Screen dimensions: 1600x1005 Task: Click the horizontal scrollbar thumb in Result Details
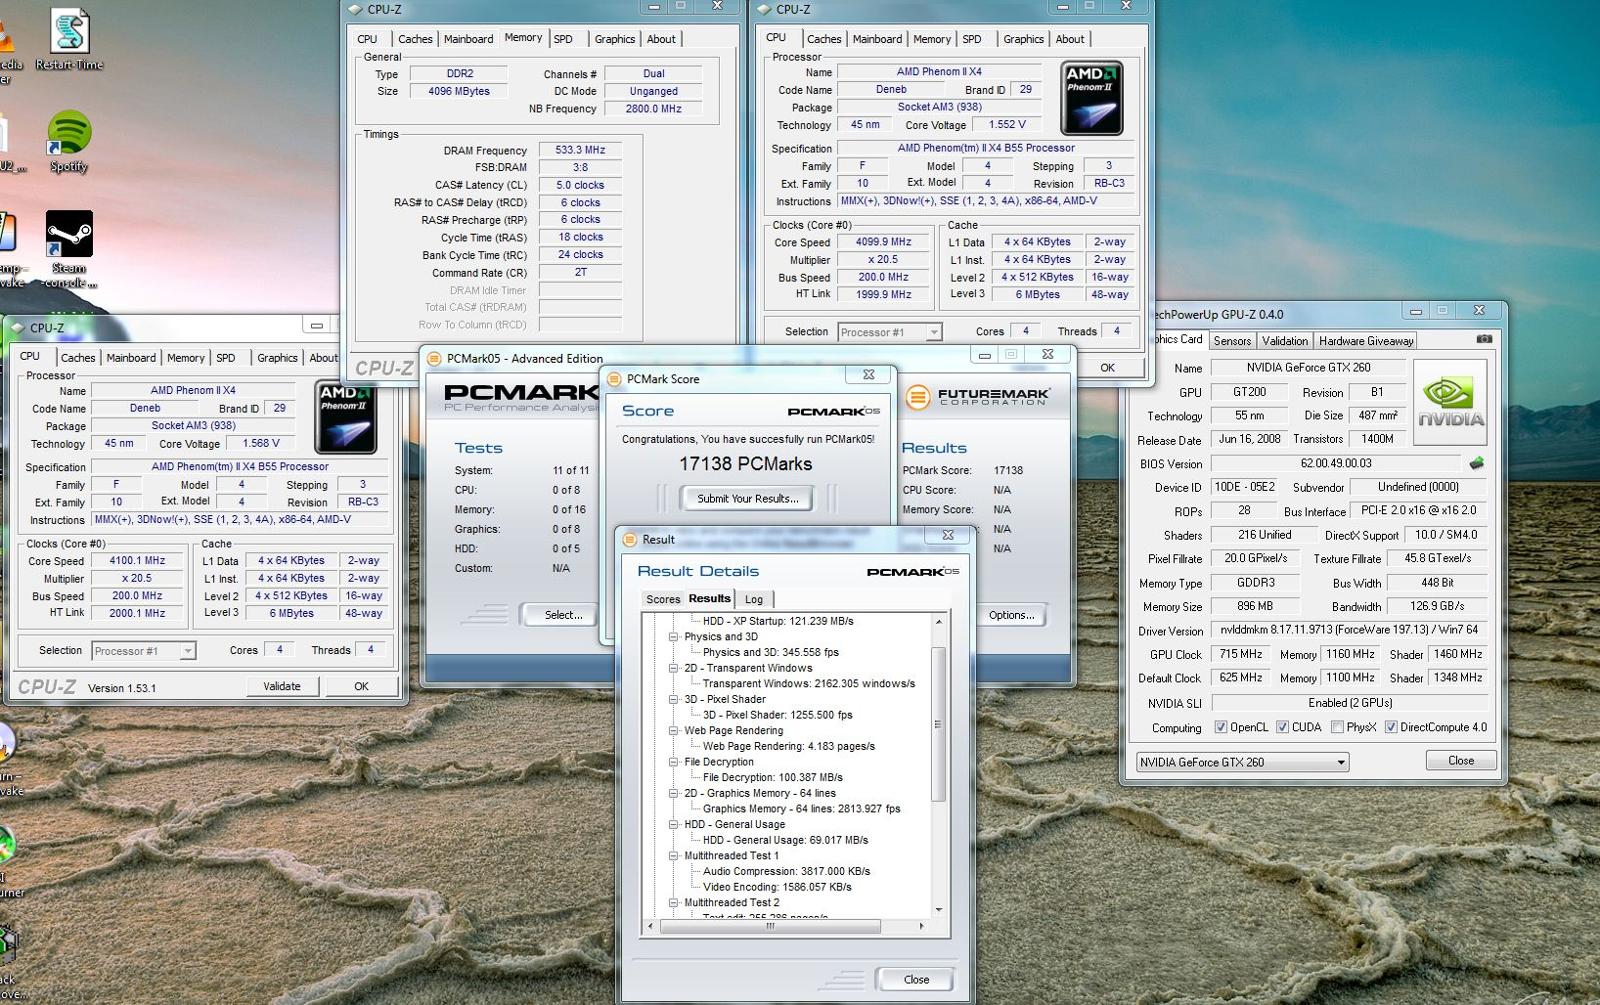pyautogui.click(x=770, y=926)
